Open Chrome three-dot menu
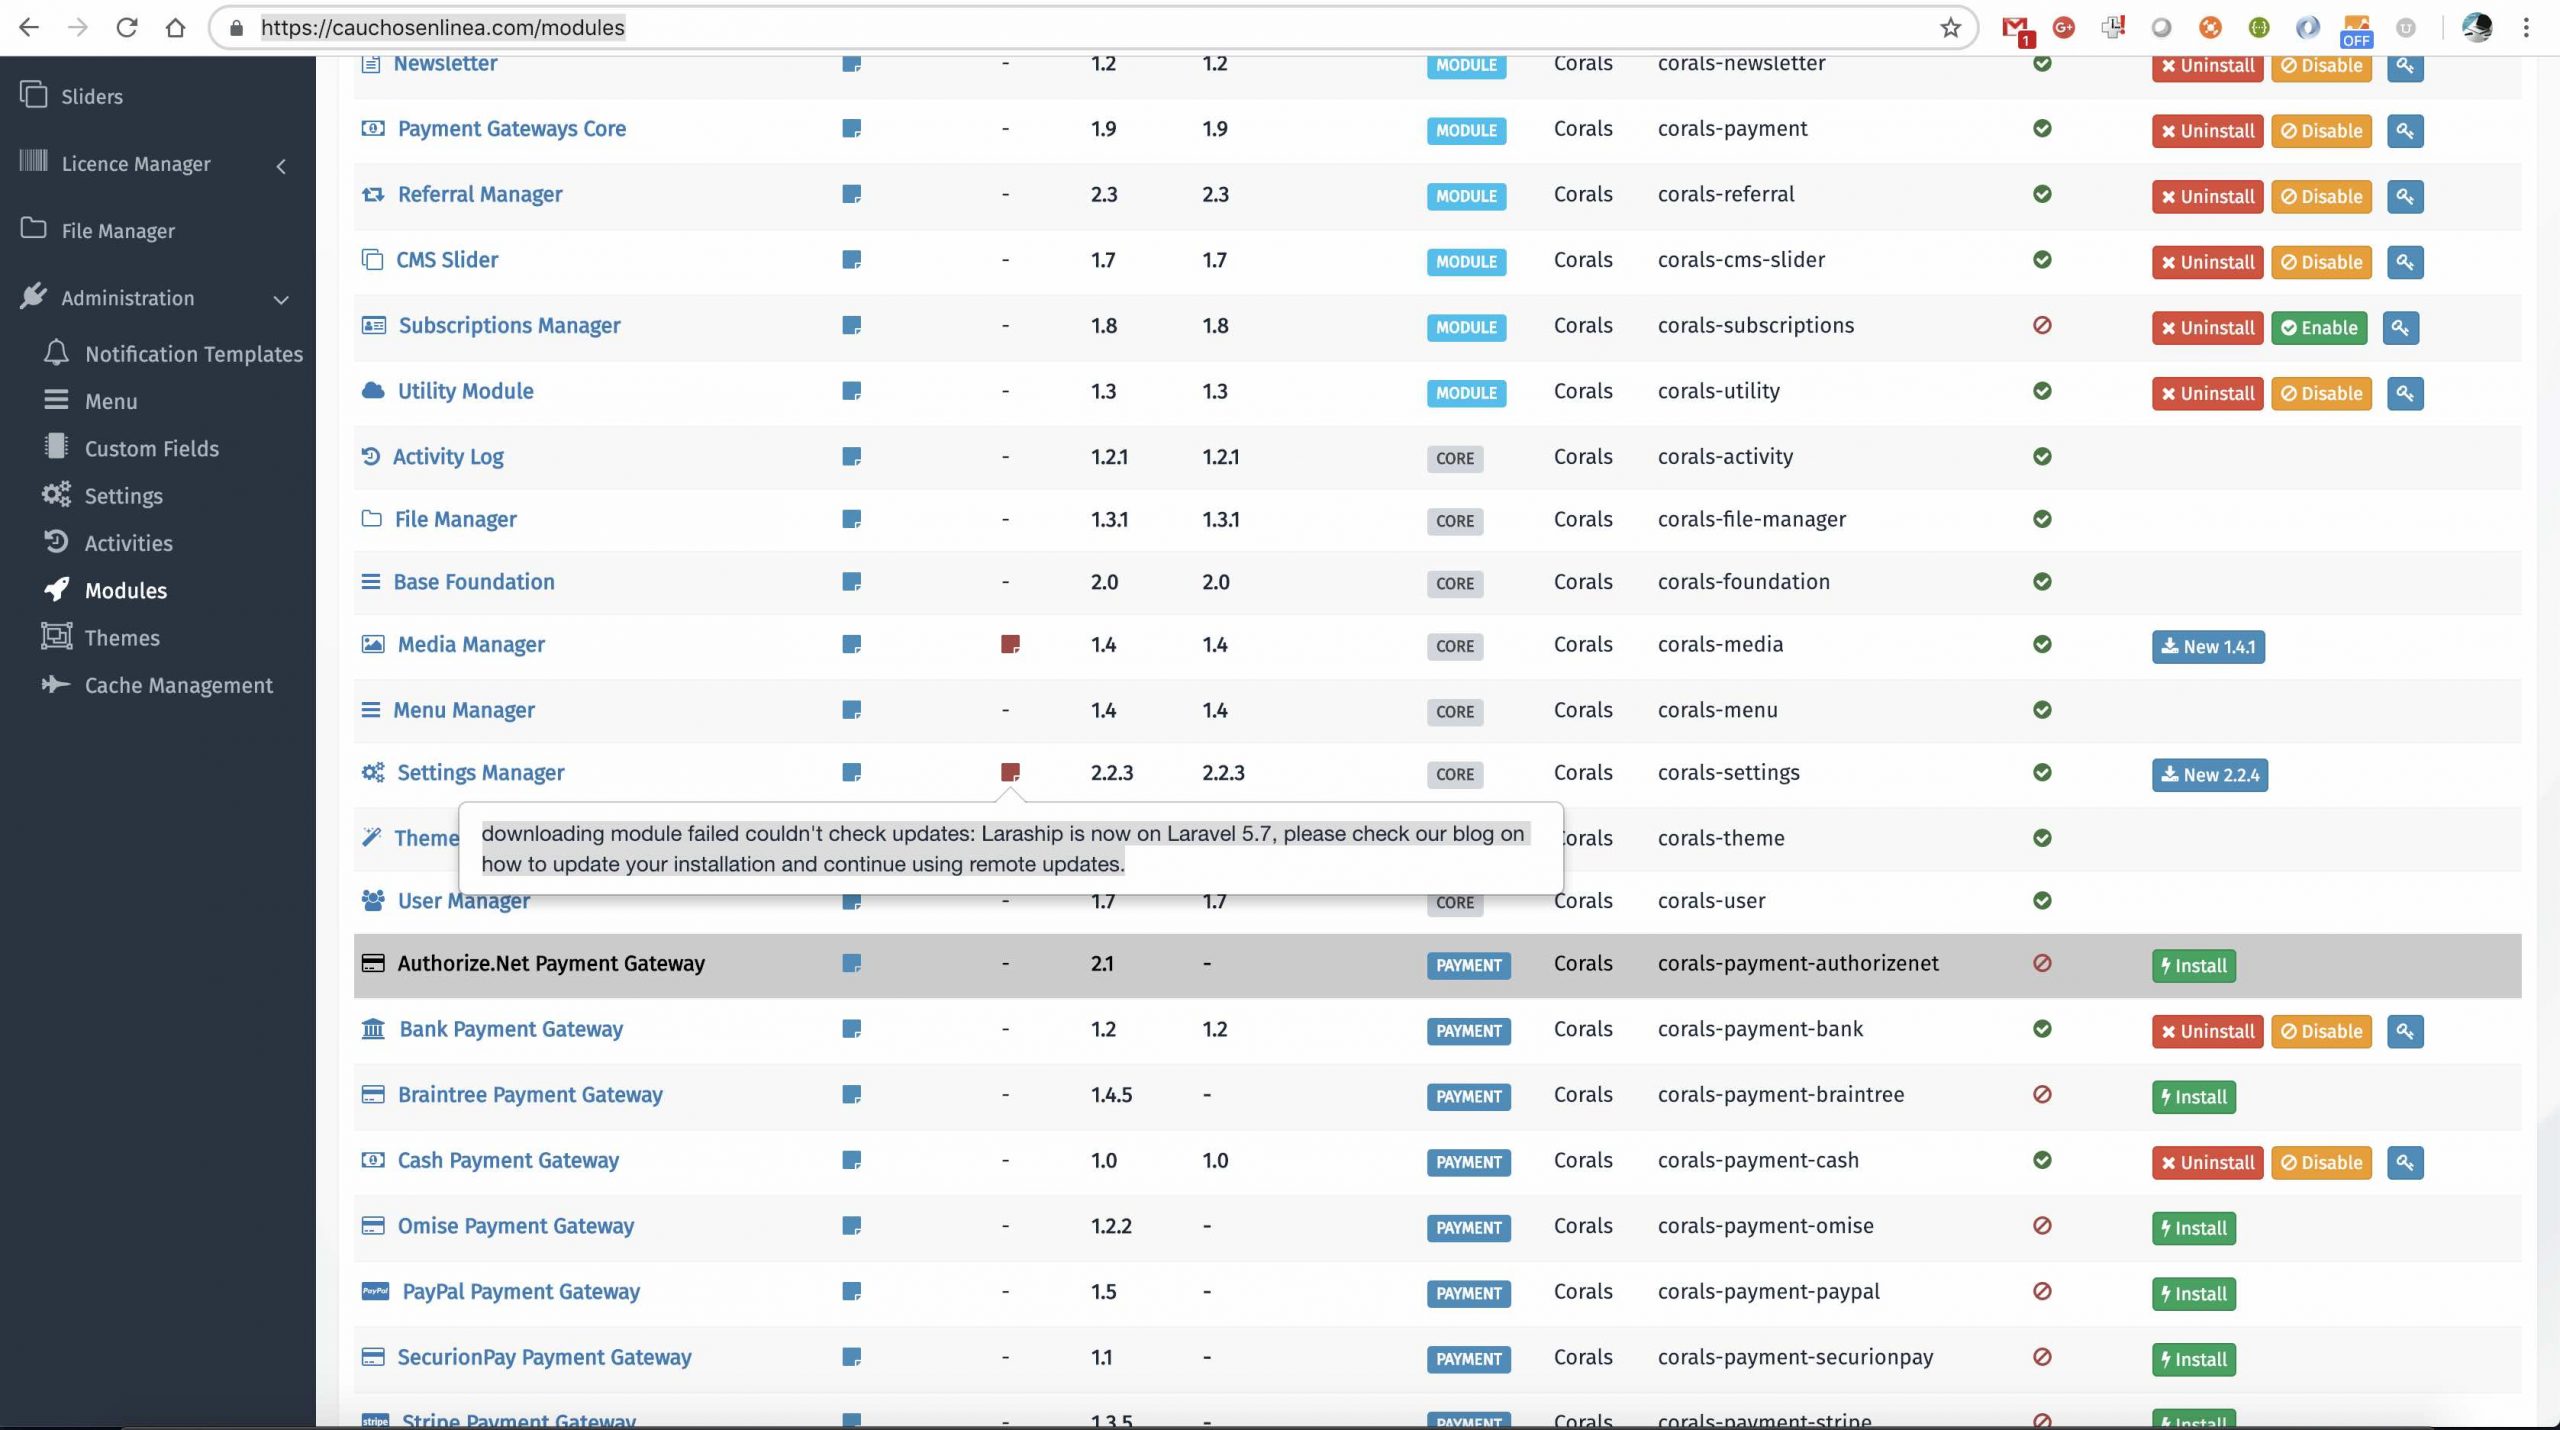 [x=2526, y=27]
